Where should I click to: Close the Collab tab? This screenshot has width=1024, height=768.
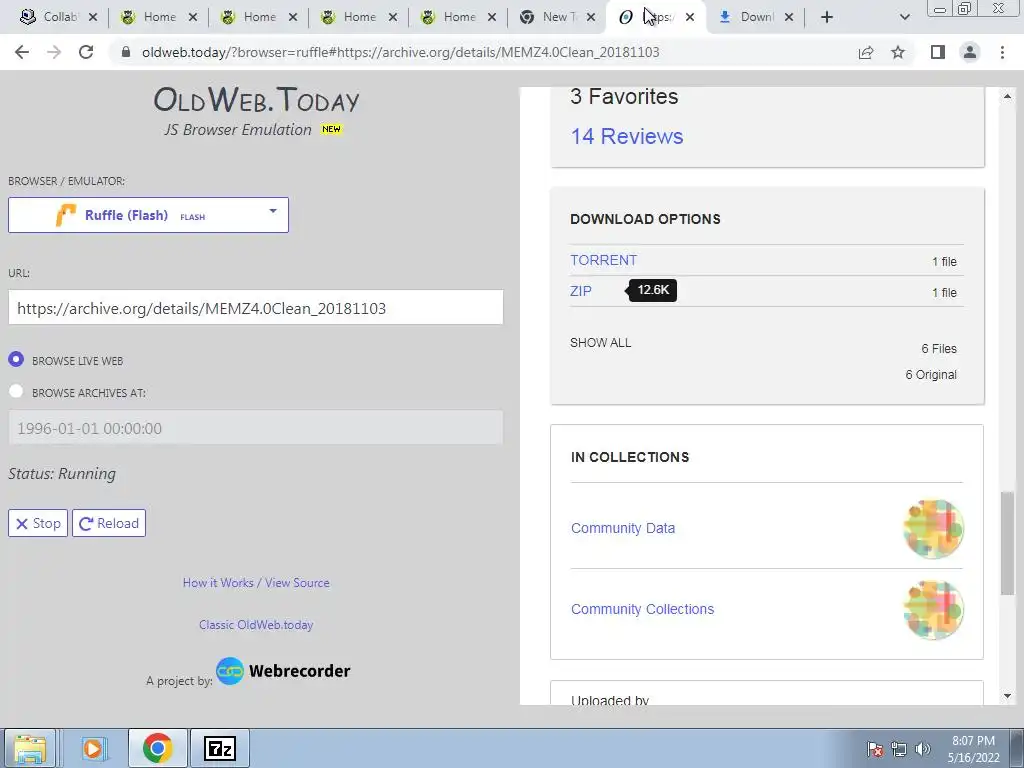[x=93, y=18]
